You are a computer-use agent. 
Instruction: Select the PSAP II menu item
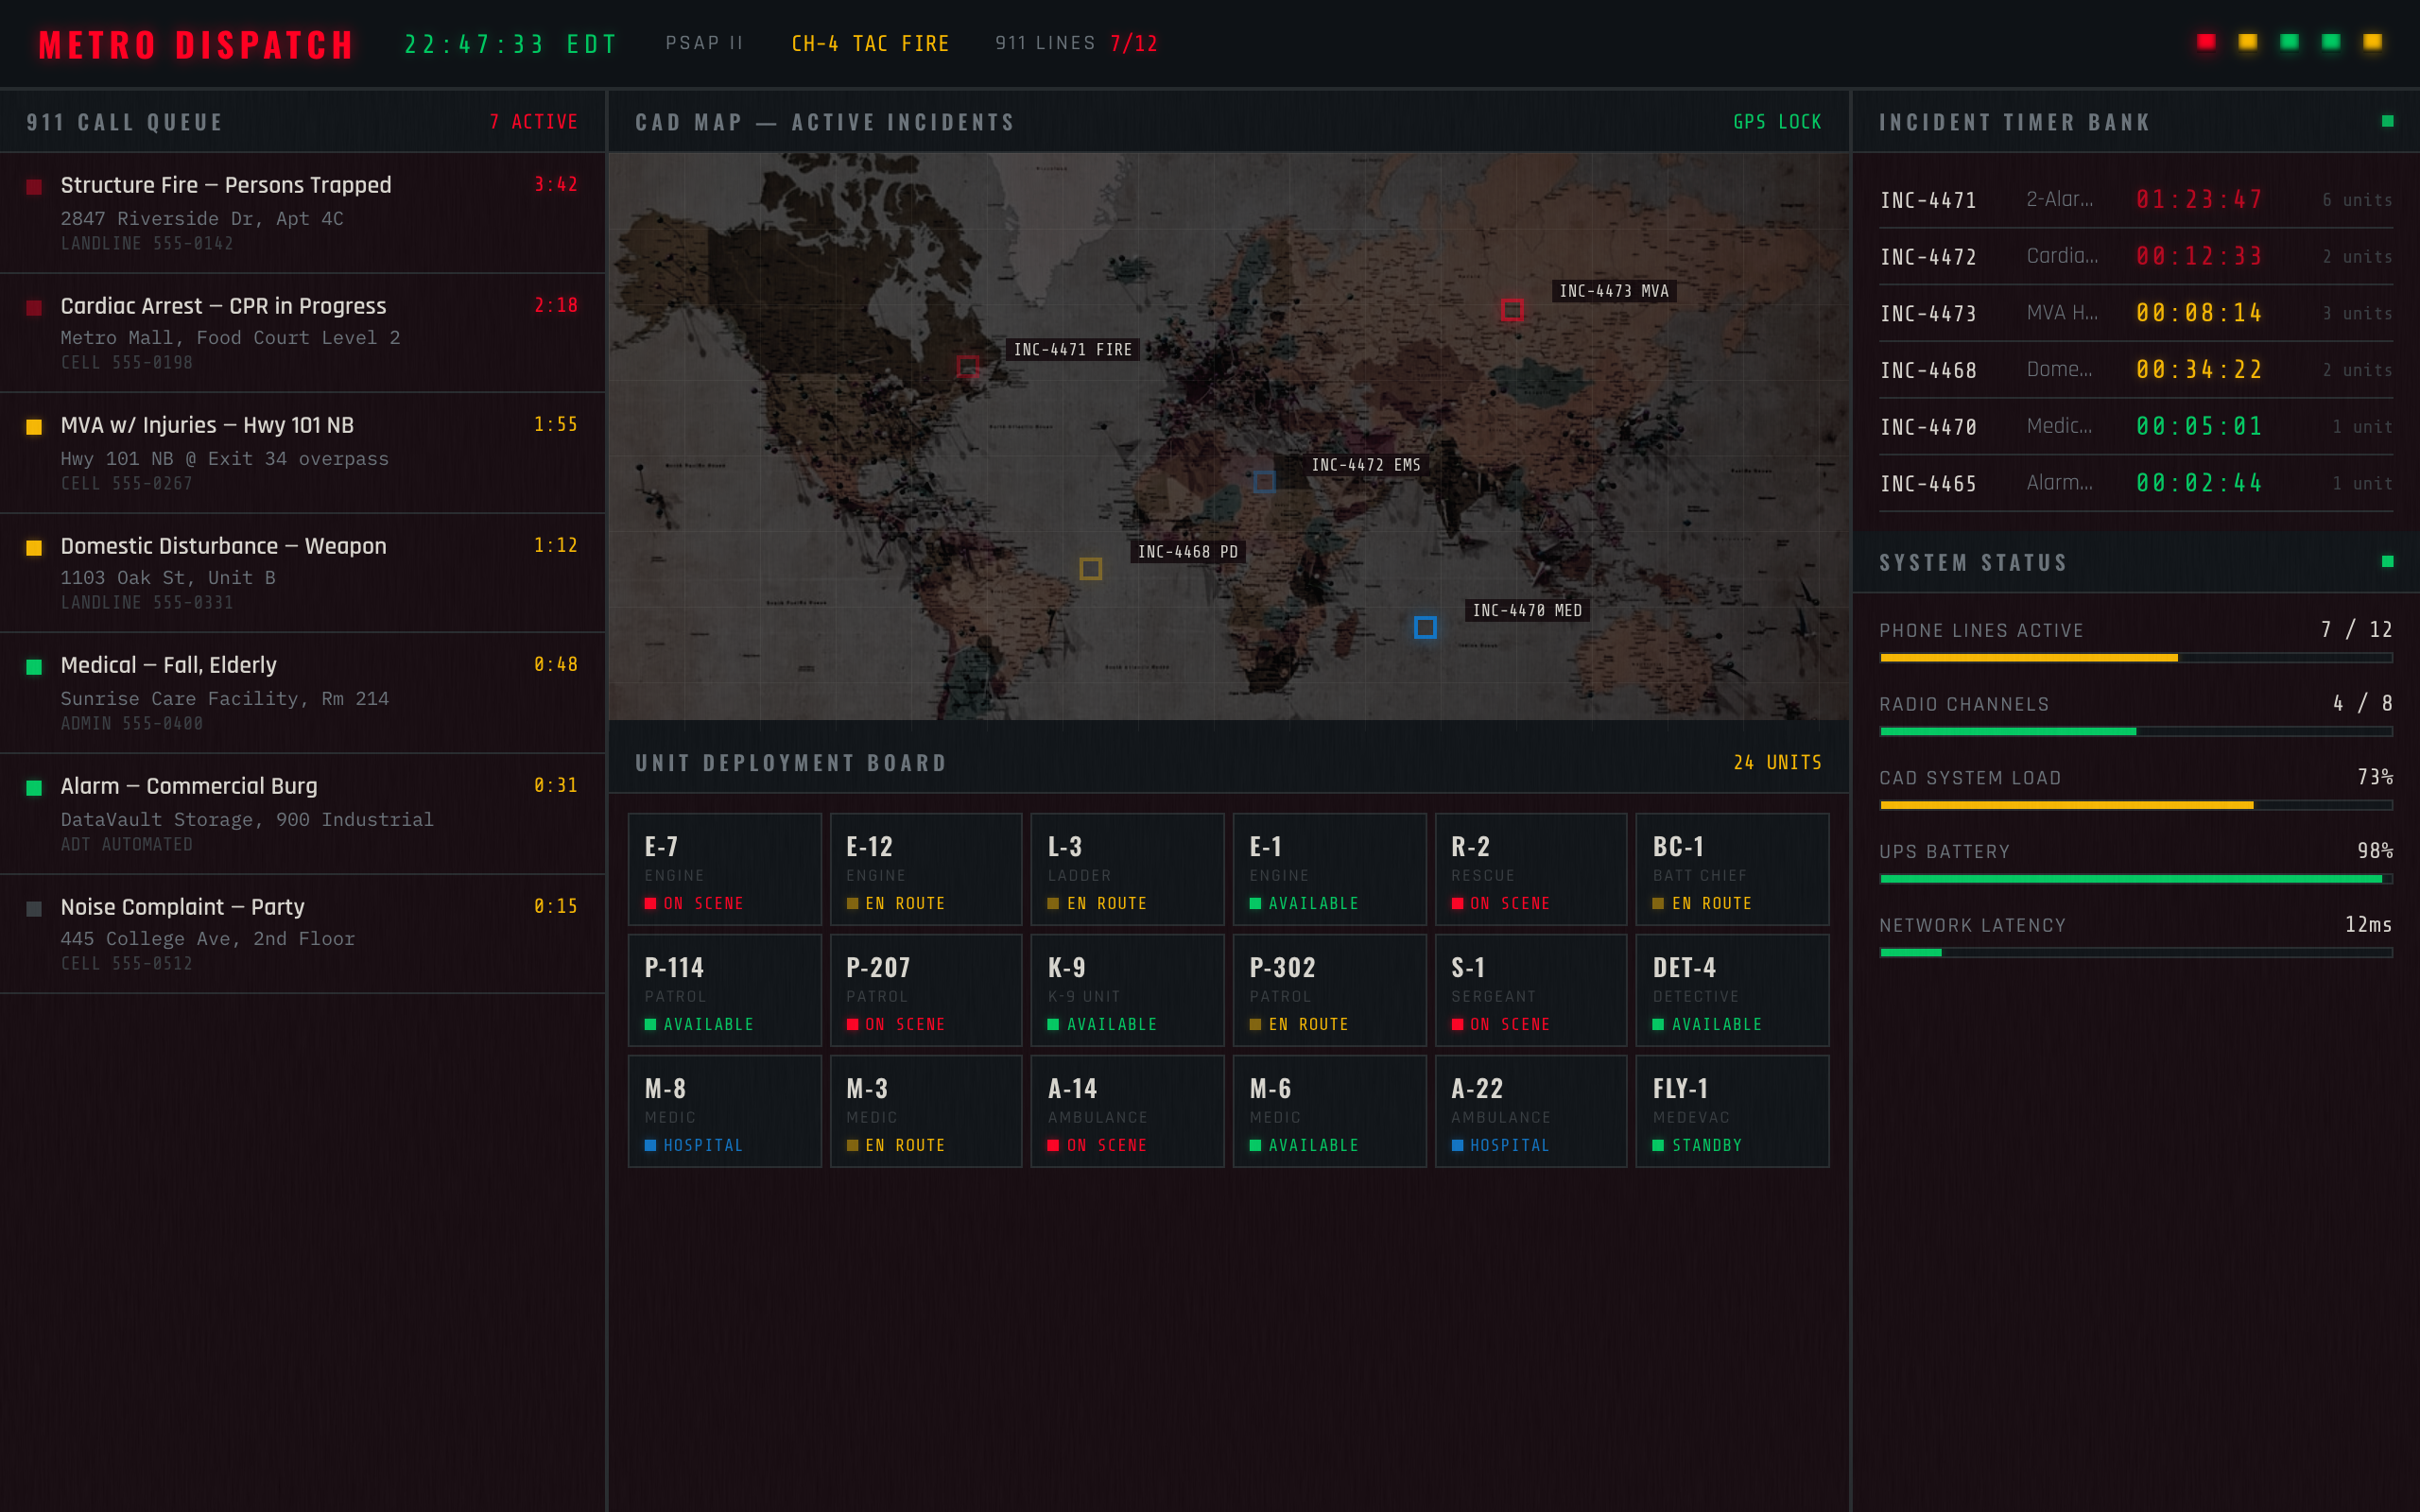[704, 43]
